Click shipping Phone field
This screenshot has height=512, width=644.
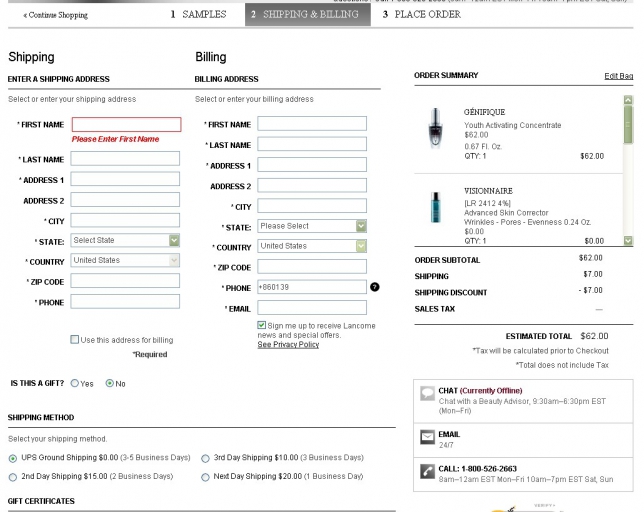coord(125,301)
